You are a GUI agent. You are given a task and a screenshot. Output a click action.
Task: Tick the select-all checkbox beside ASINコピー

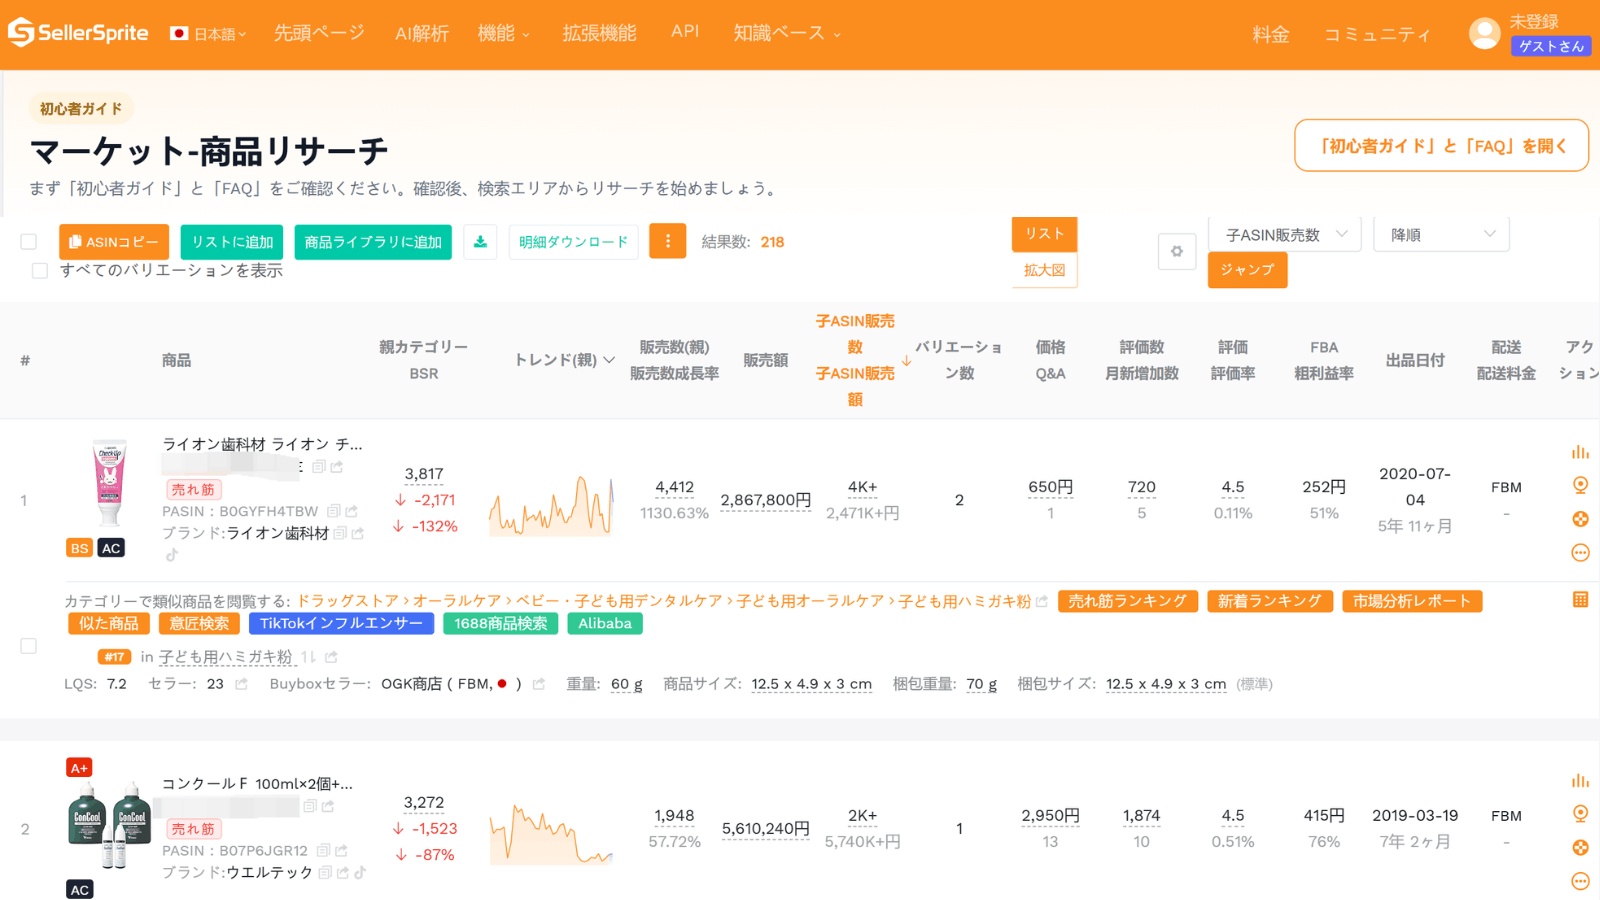[29, 242]
